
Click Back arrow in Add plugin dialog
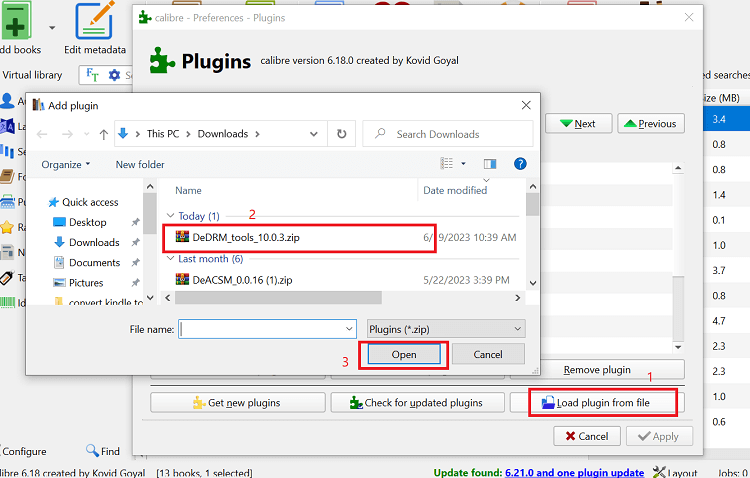tap(42, 134)
